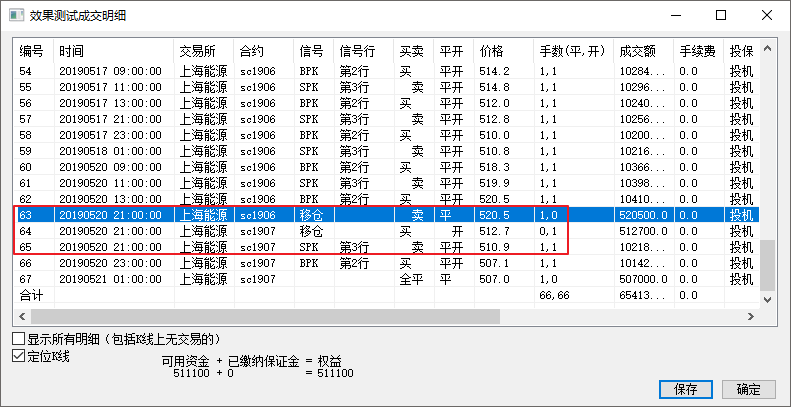Click the 手续费 column header
Screen dimensions: 791x407
point(697,51)
